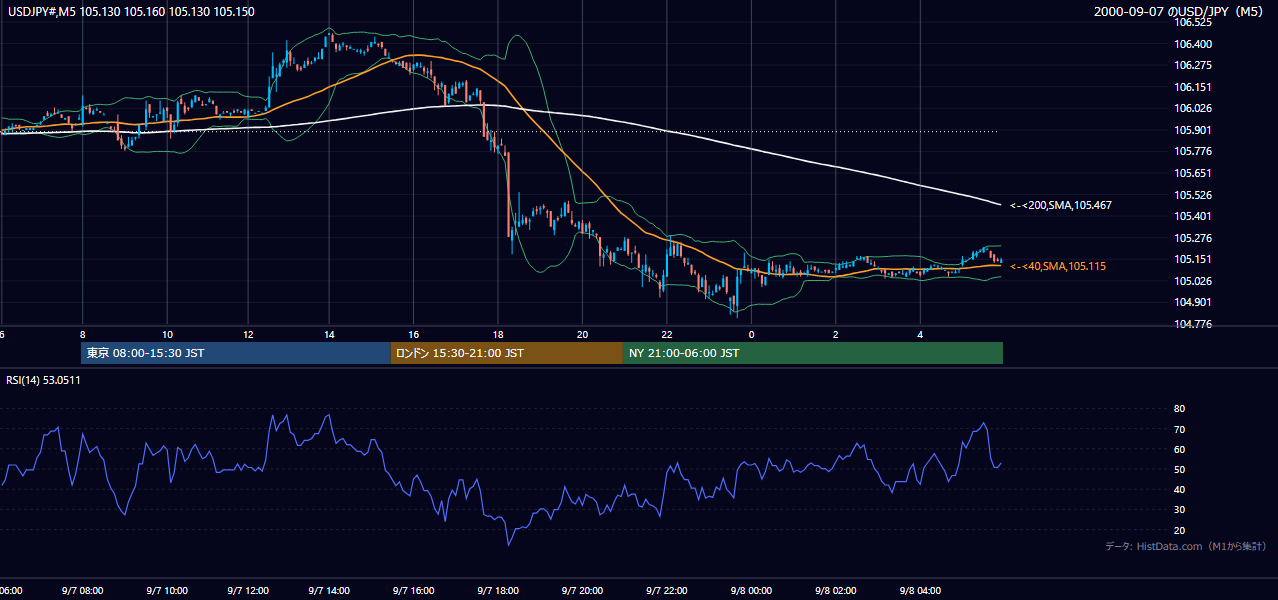The width and height of the screenshot is (1278, 600).
Task: Click the 104.776 price axis label
Action: pyautogui.click(x=1193, y=324)
